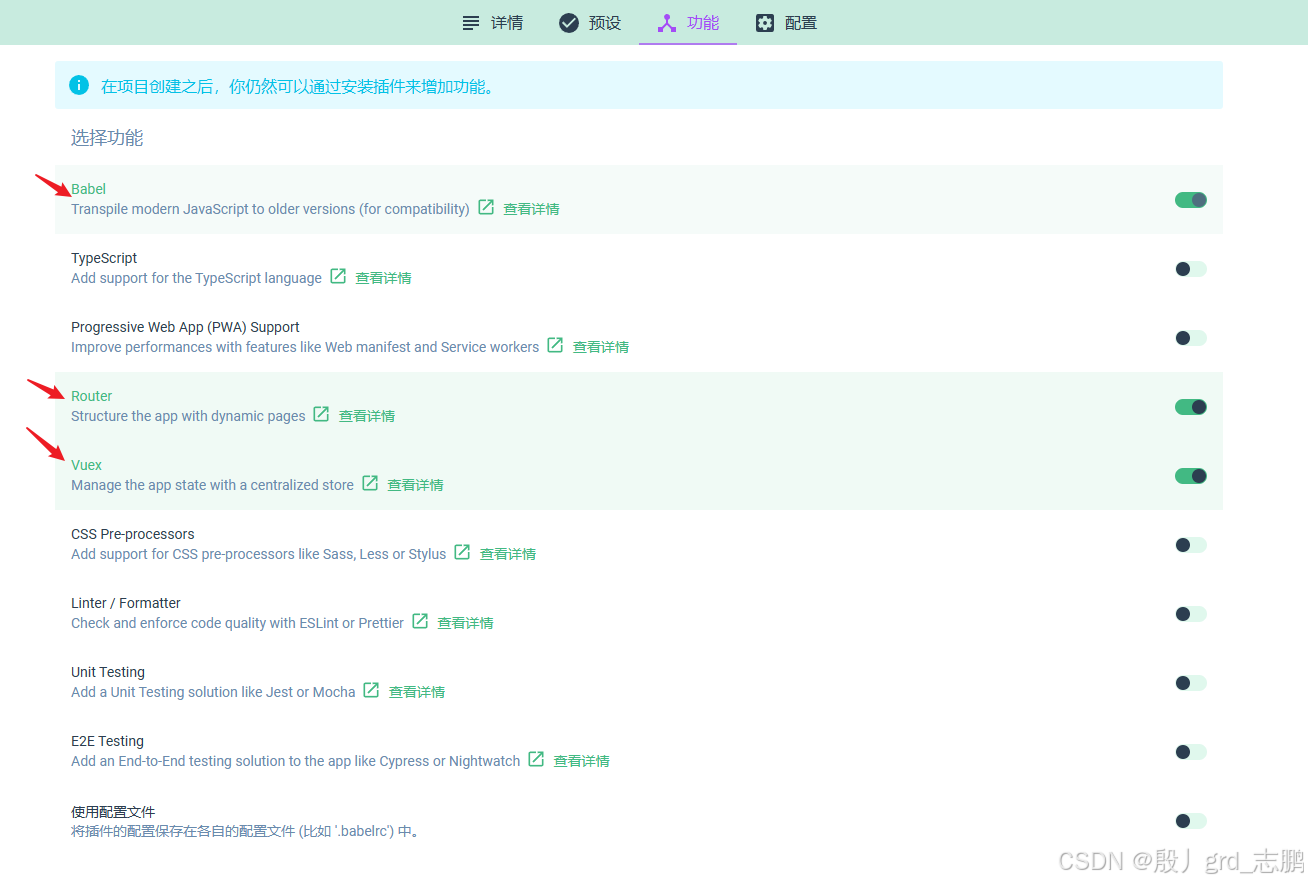This screenshot has width=1308, height=883.
Task: Click the '.babelrc' config file description text
Action: pyautogui.click(x=245, y=831)
